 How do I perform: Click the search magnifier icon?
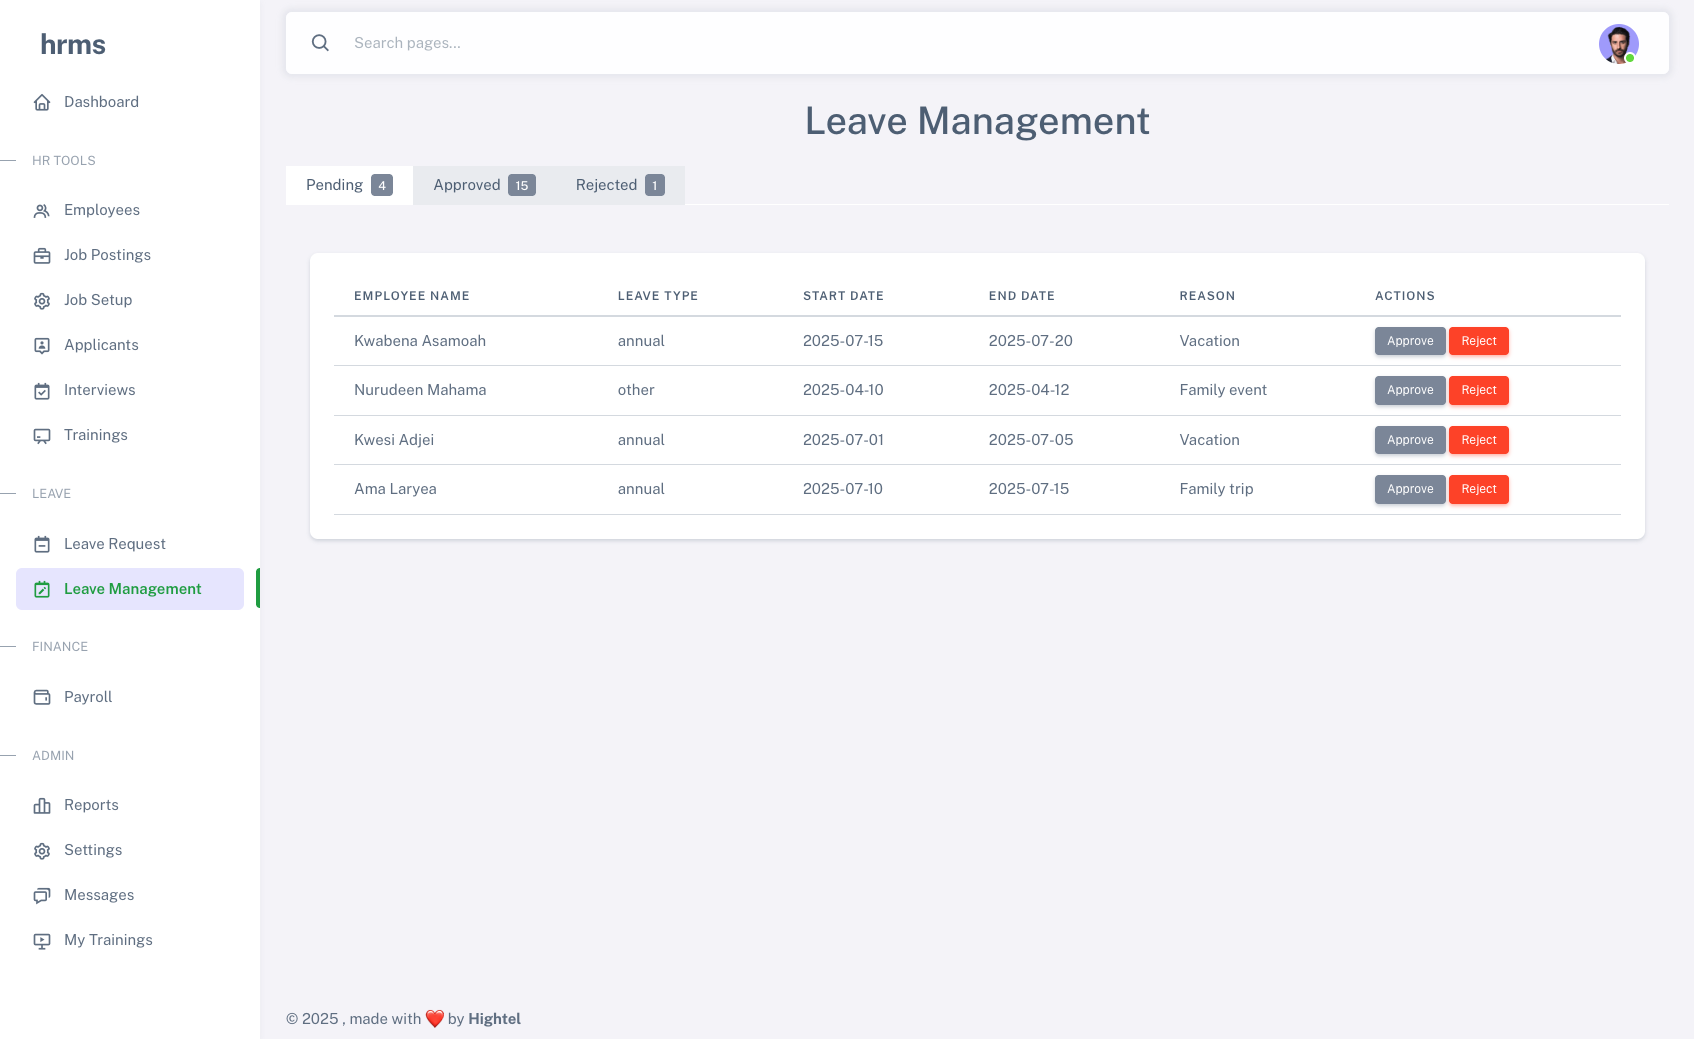point(320,43)
